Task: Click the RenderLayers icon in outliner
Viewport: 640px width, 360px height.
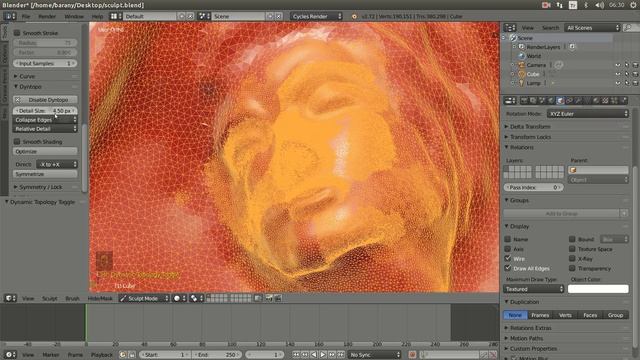Action: click(521, 47)
